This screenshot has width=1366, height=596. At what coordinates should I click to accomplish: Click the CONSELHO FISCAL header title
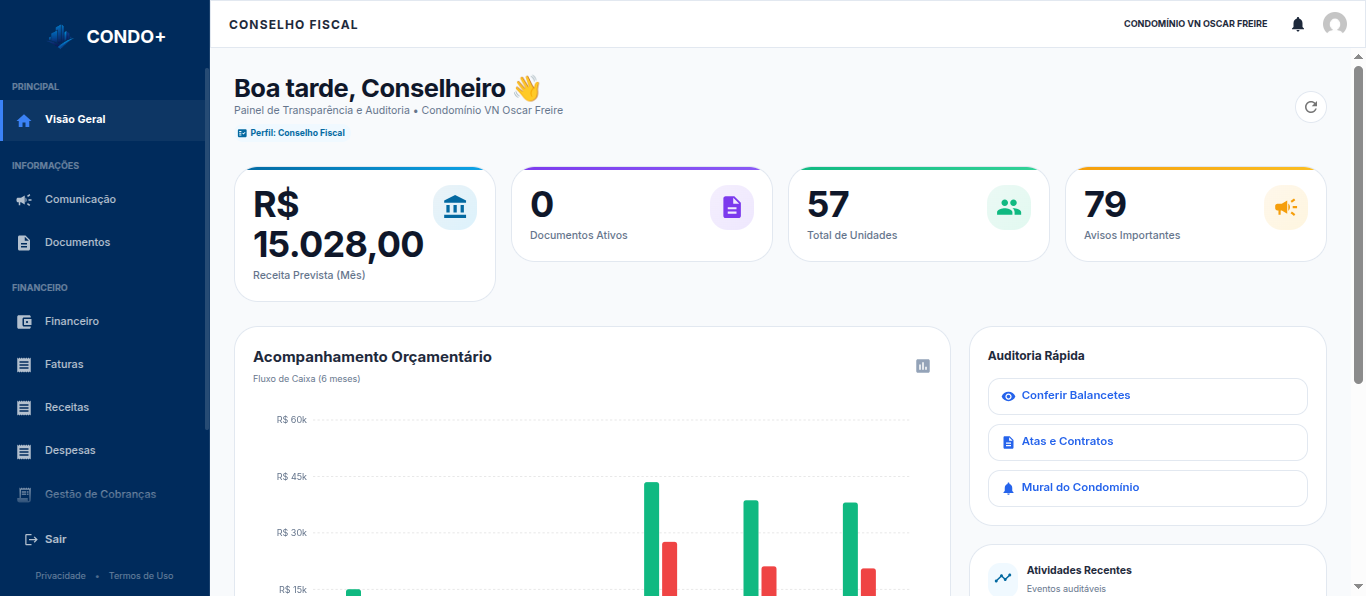[293, 24]
